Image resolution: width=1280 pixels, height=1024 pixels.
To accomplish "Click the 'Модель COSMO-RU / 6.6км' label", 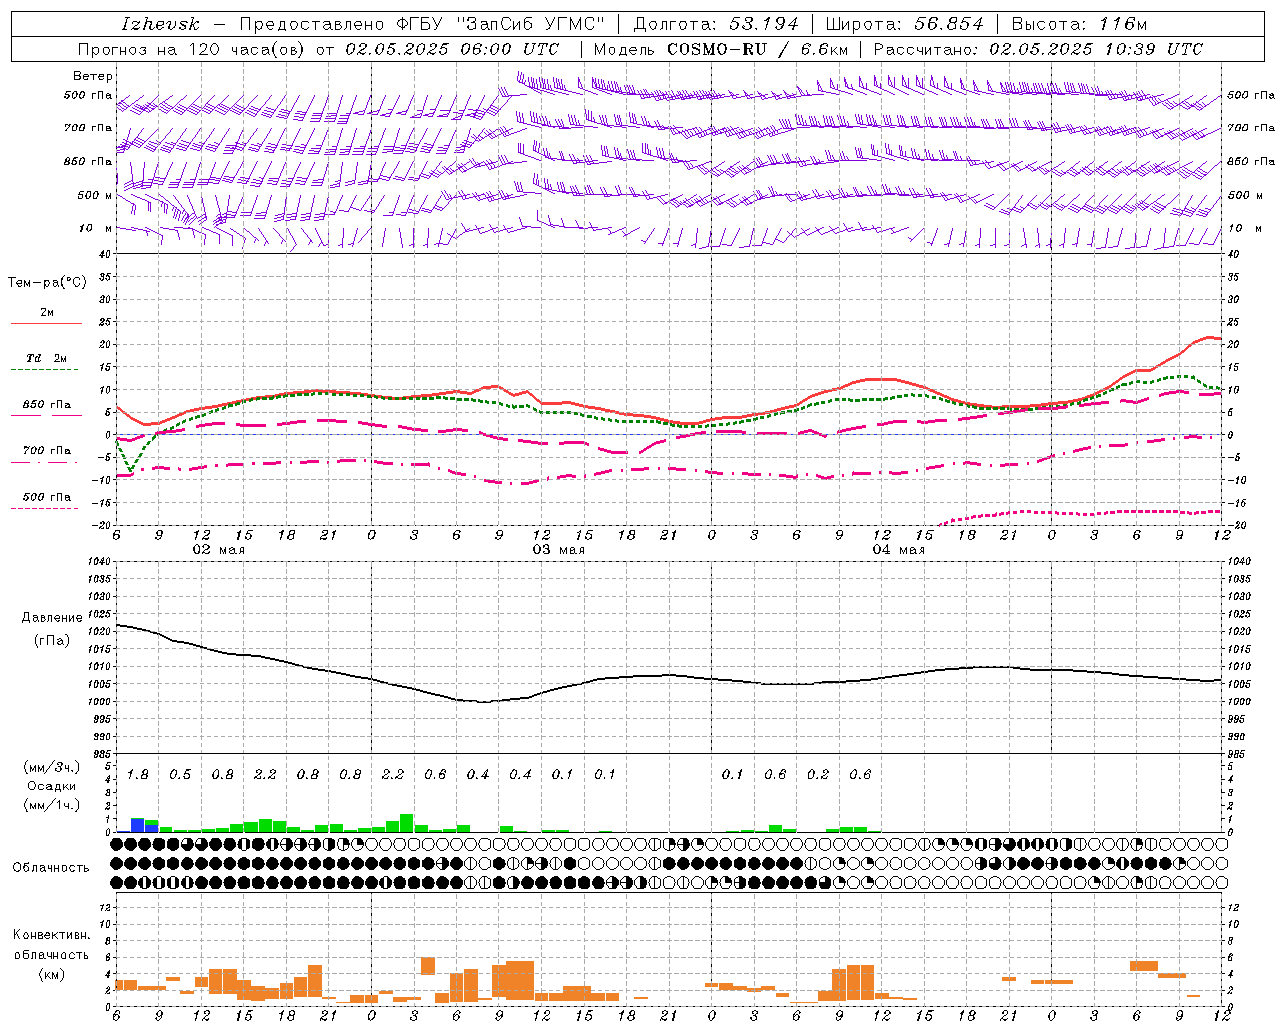I will tap(721, 49).
